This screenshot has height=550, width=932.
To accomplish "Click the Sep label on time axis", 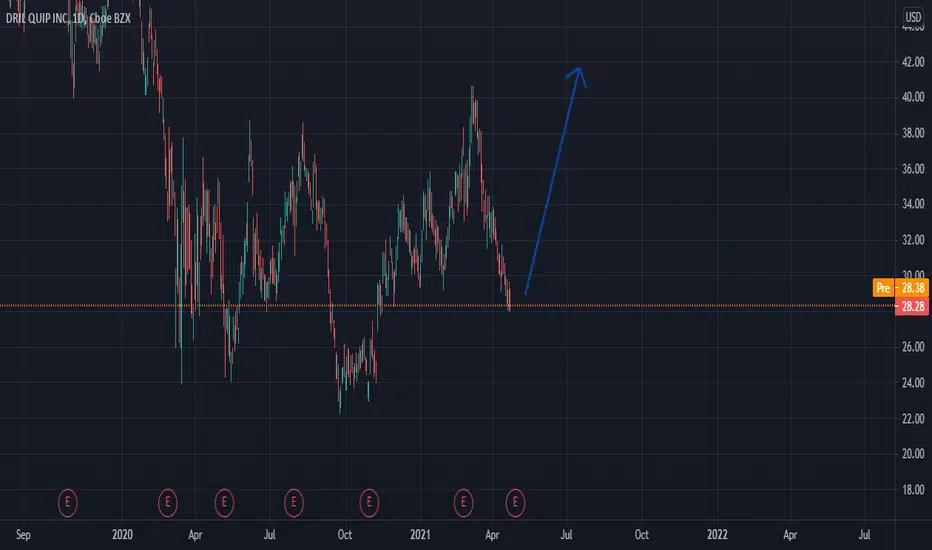I will click(x=23, y=535).
